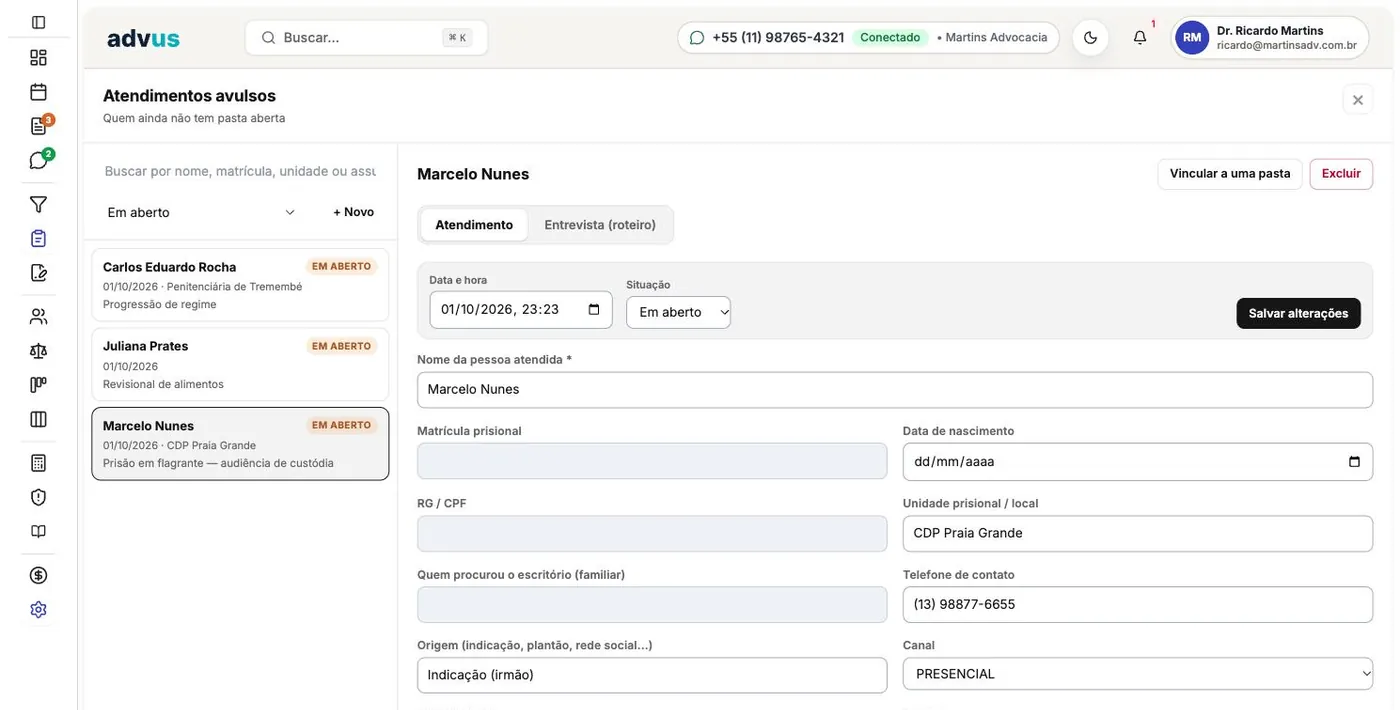Switch to the Entrevista (roteiro) tab
Screen dimensions: 1400x710
tap(600, 225)
